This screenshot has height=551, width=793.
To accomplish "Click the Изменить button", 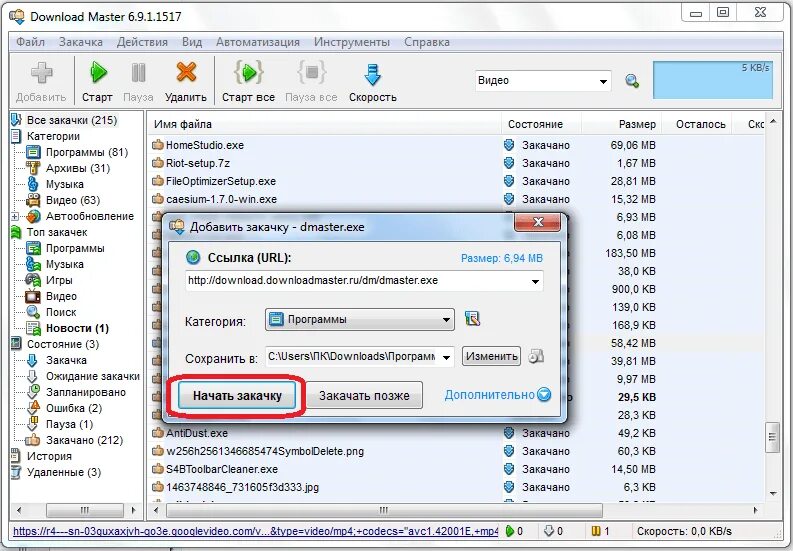I will 492,356.
